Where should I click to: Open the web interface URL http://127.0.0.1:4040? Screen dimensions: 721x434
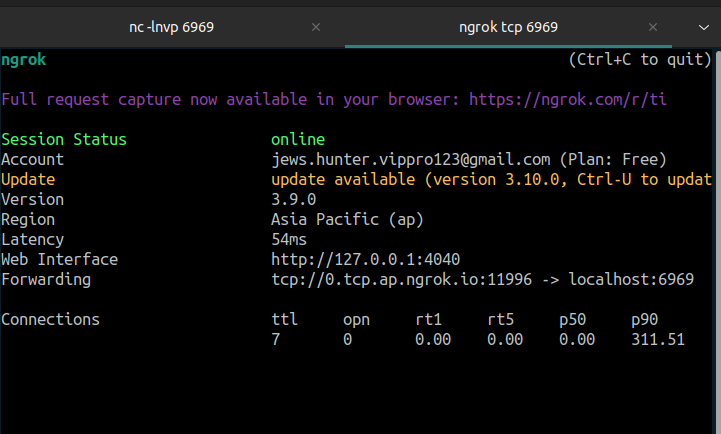(365, 259)
